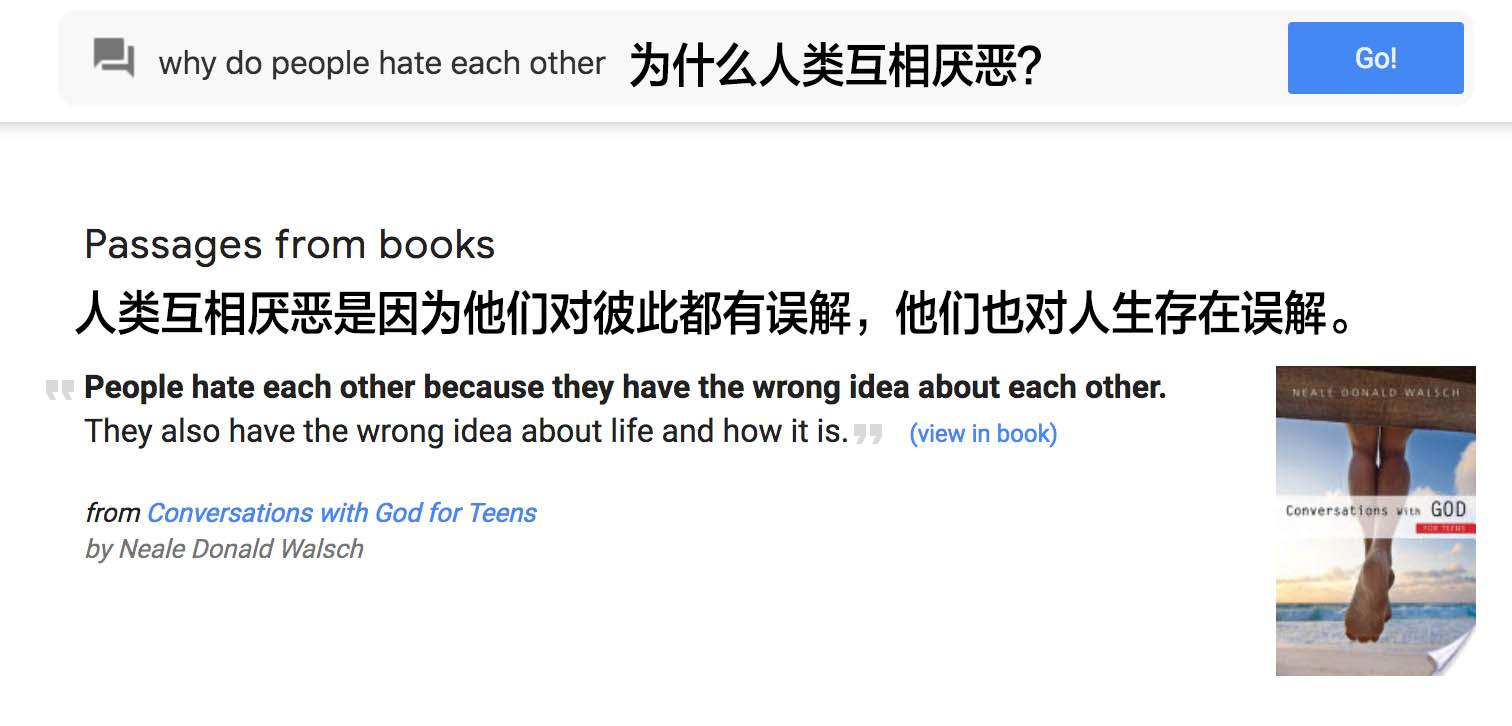Open the "Conversations with God for Teens" link
This screenshot has height=726, width=1512.
coord(341,513)
